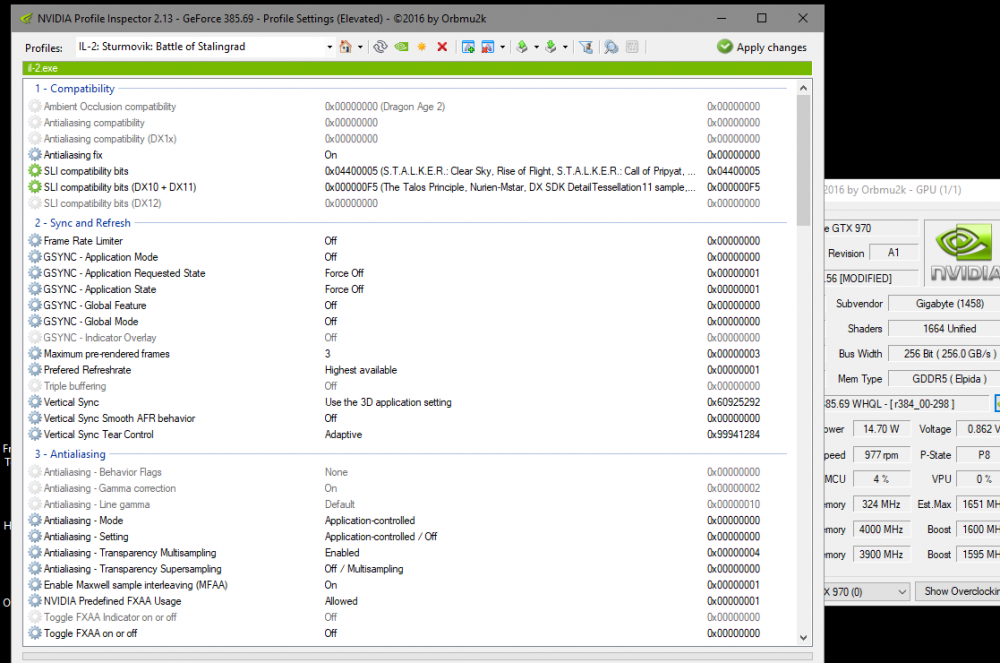The image size is (1000, 663).
Task: Click the greyed-out bit value editor icon
Action: 632,47
